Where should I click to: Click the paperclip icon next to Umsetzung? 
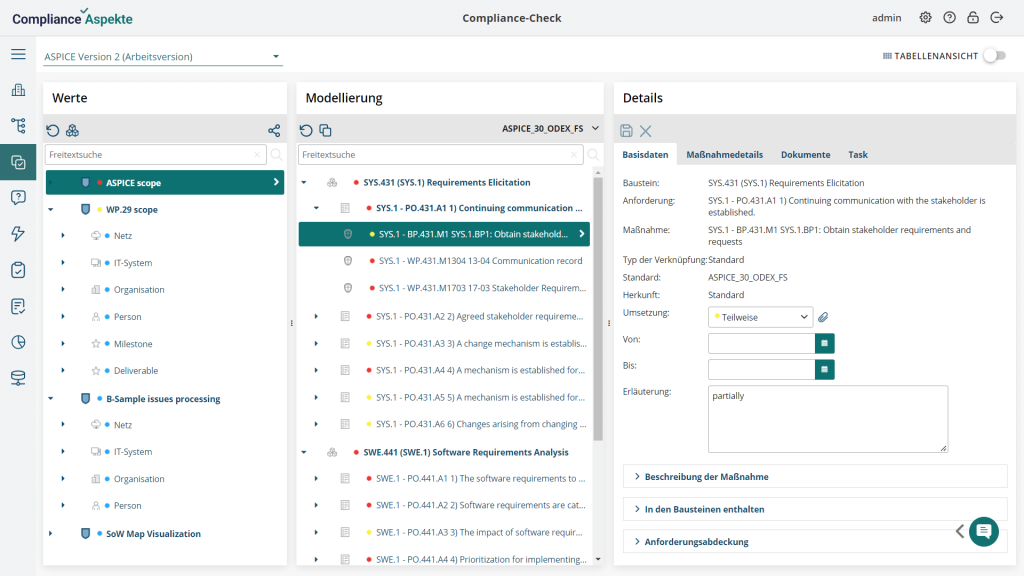coord(822,315)
